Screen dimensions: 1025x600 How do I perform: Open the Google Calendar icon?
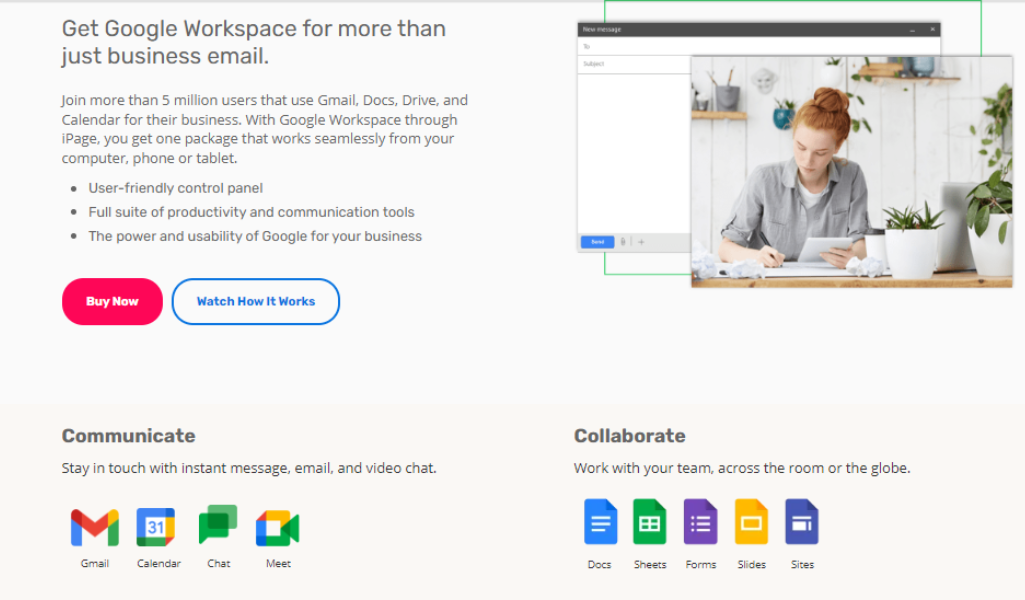pos(156,527)
